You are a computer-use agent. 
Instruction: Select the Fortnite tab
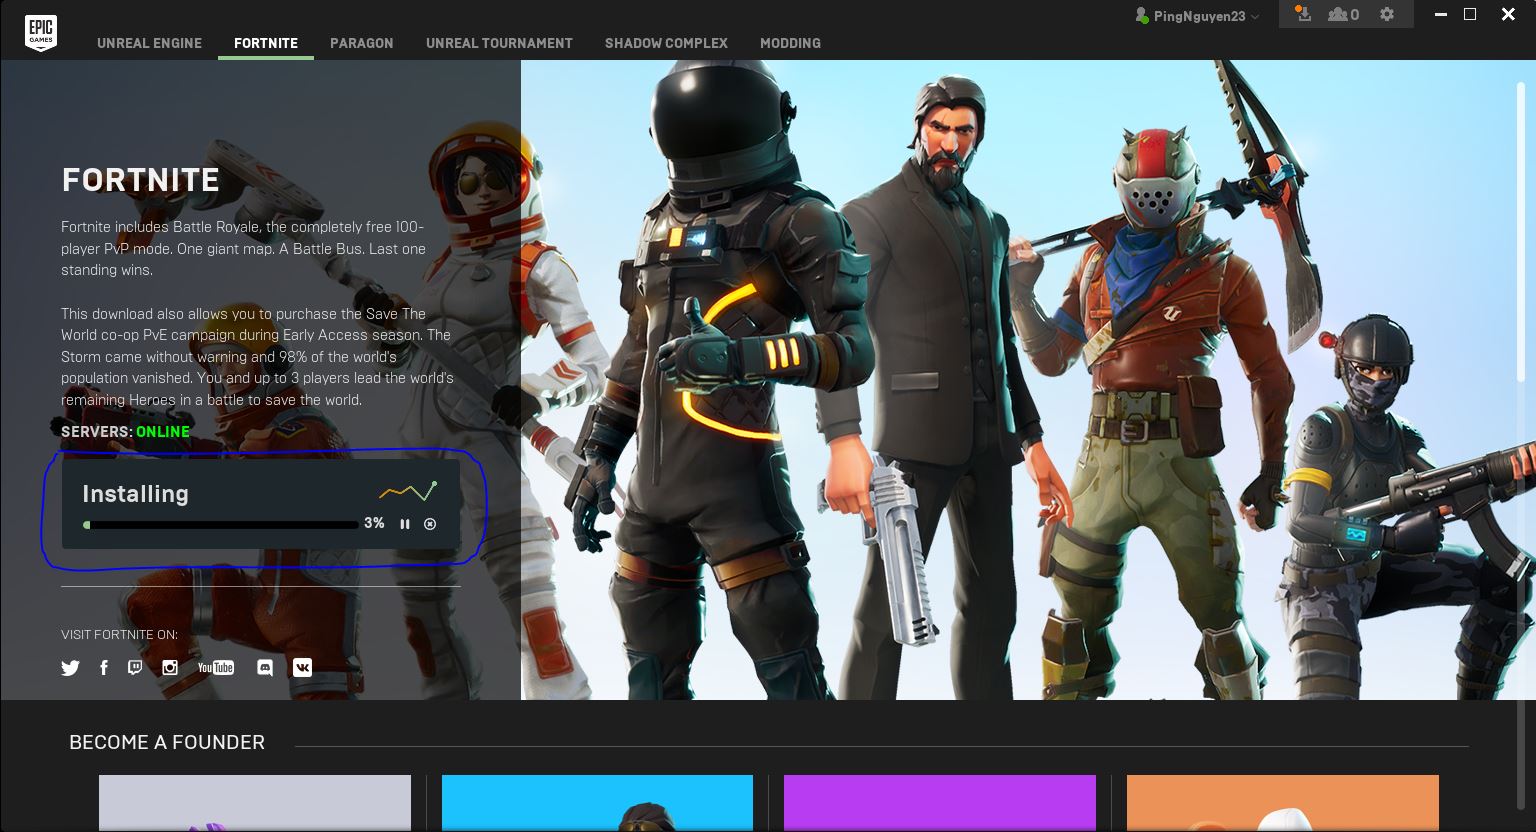[x=266, y=43]
